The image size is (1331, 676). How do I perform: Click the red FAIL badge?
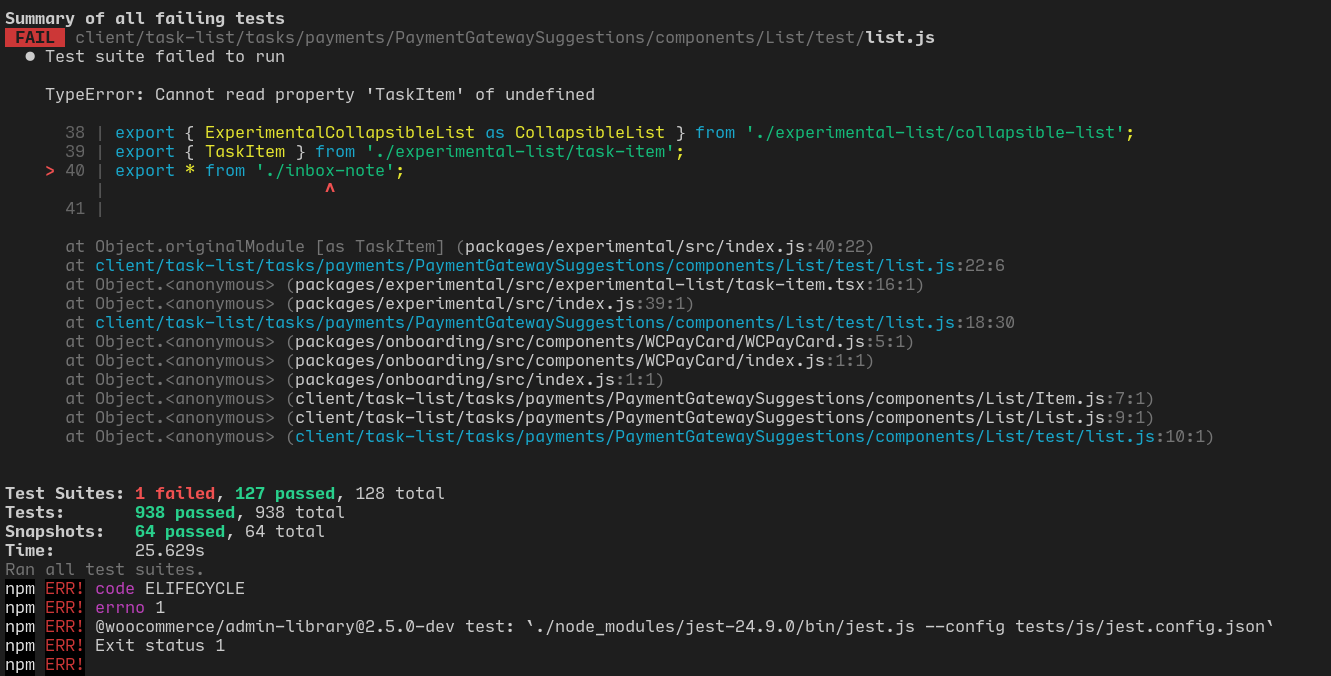[35, 37]
